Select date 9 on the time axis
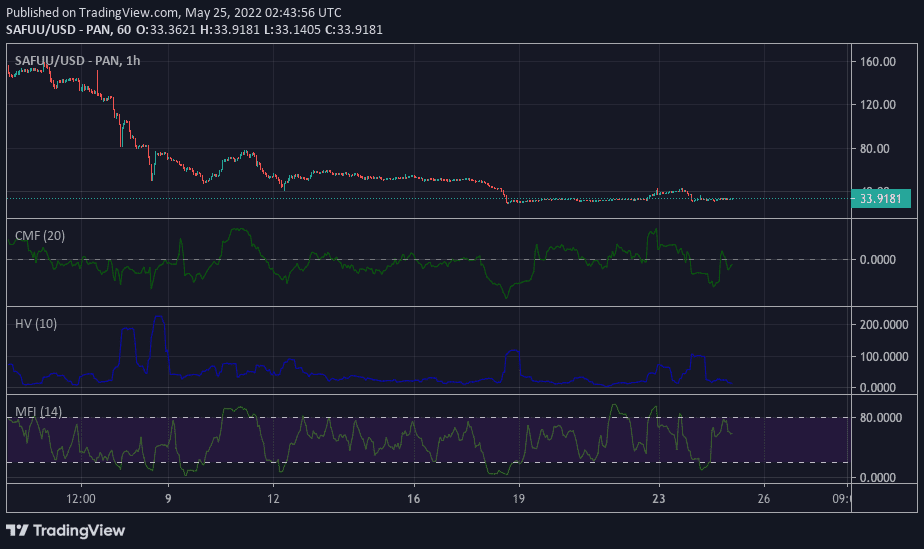This screenshot has height=549, width=924. pos(168,498)
